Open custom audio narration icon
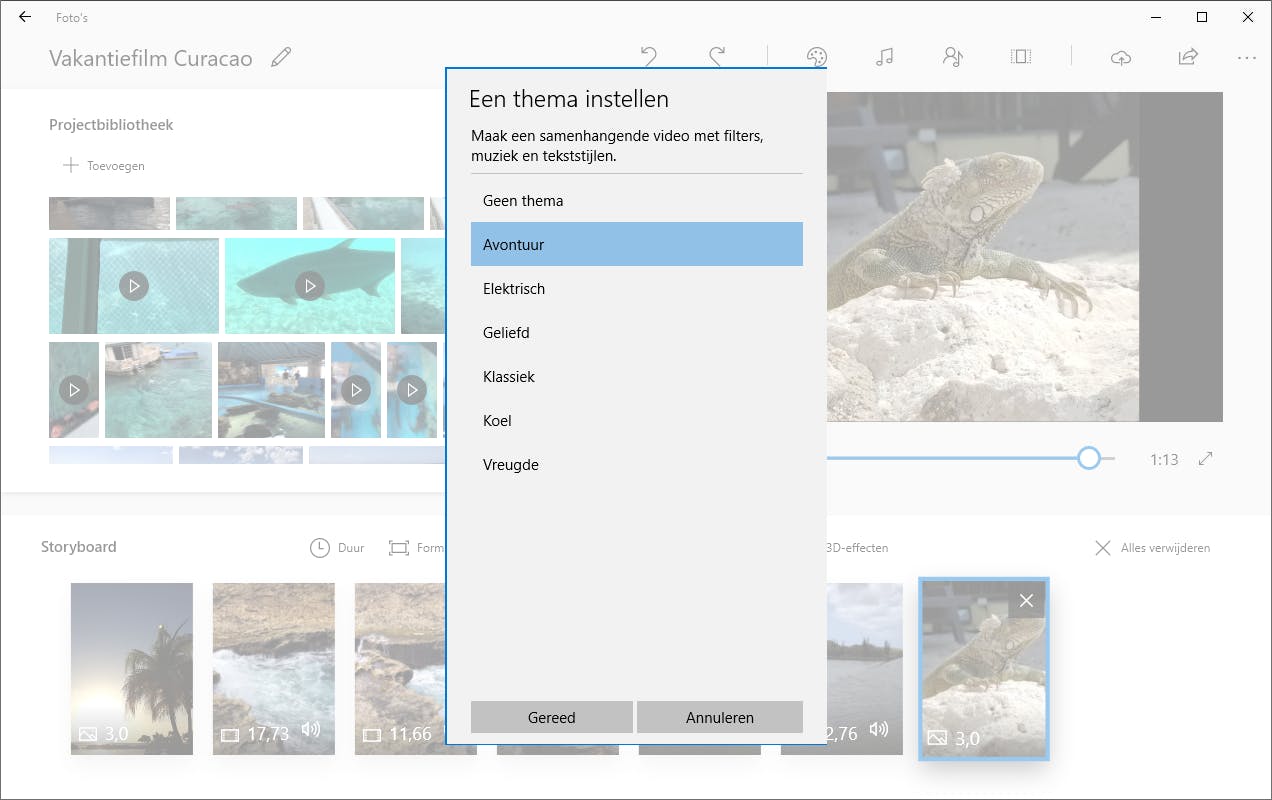This screenshot has width=1272, height=800. [x=952, y=57]
